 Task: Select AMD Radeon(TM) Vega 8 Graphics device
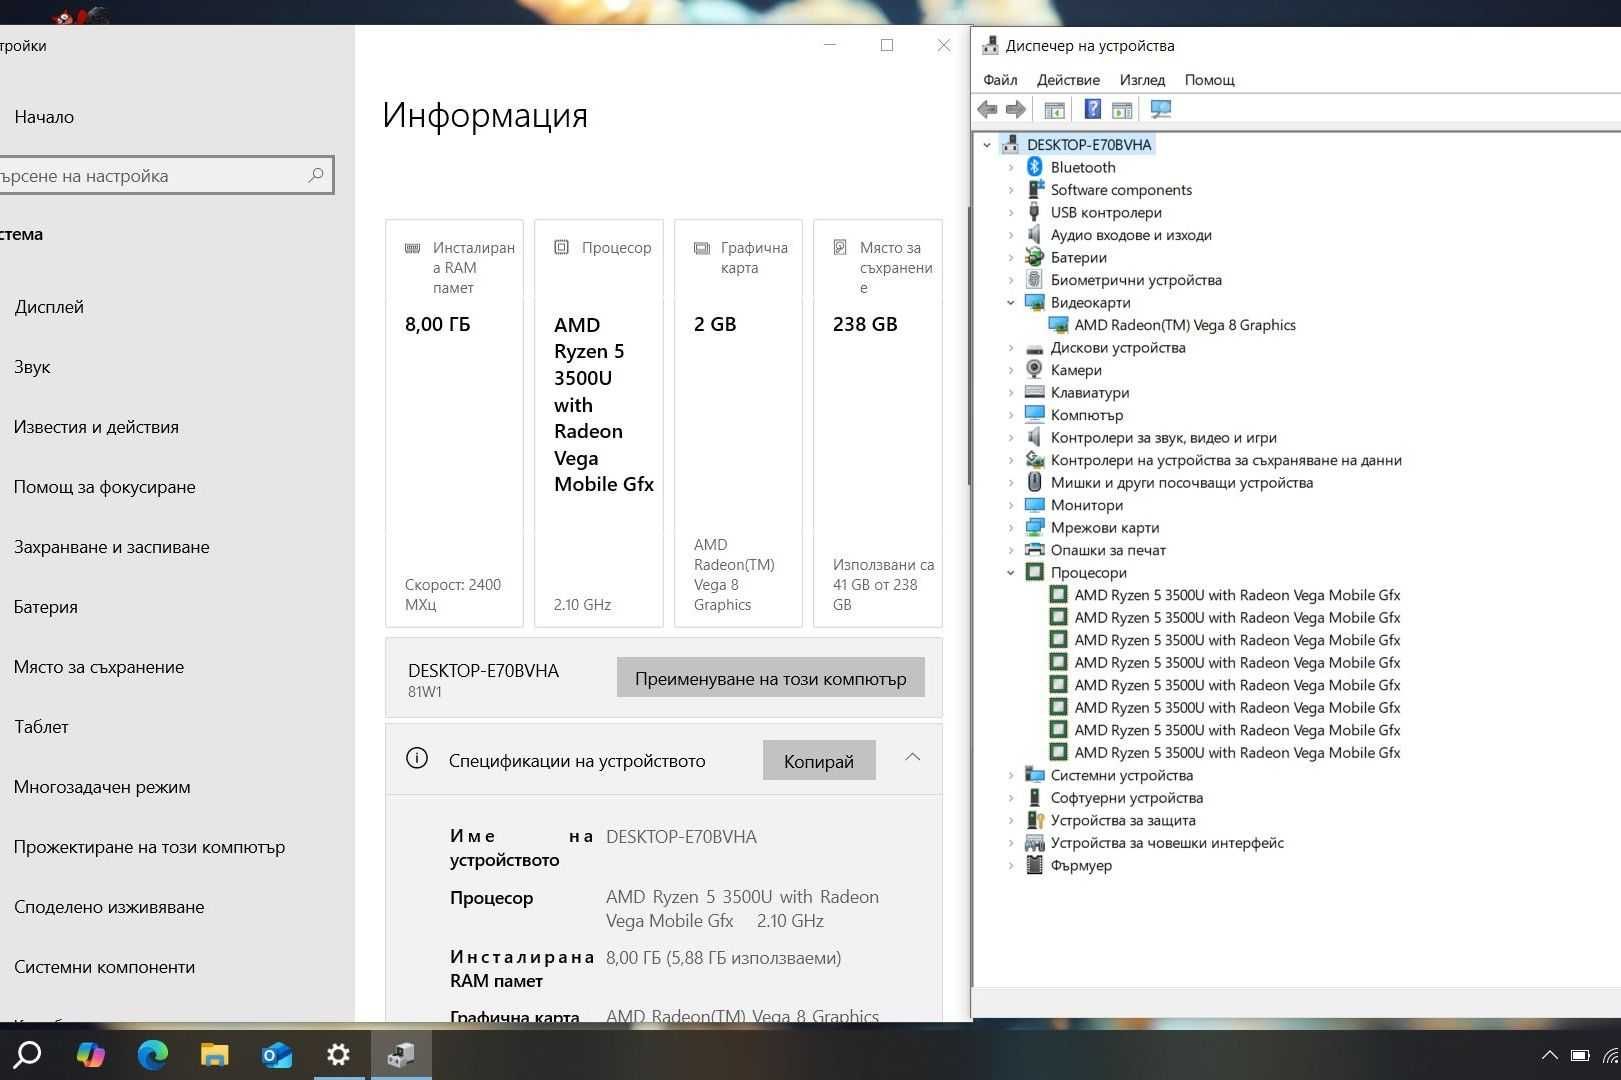1184,325
